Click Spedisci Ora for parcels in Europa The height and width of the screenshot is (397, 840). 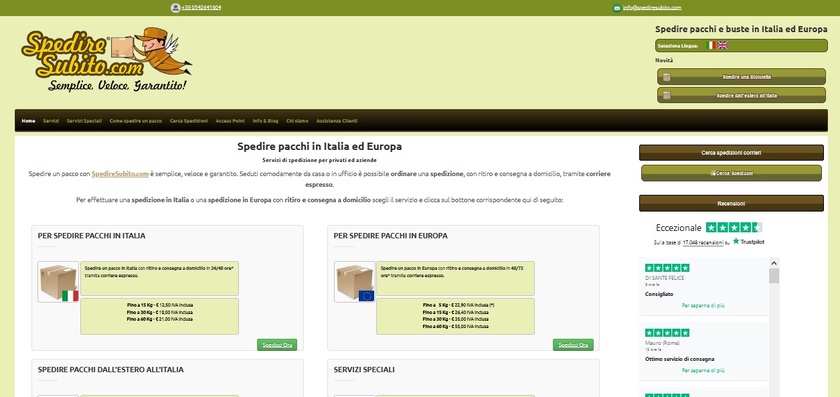pyautogui.click(x=573, y=345)
